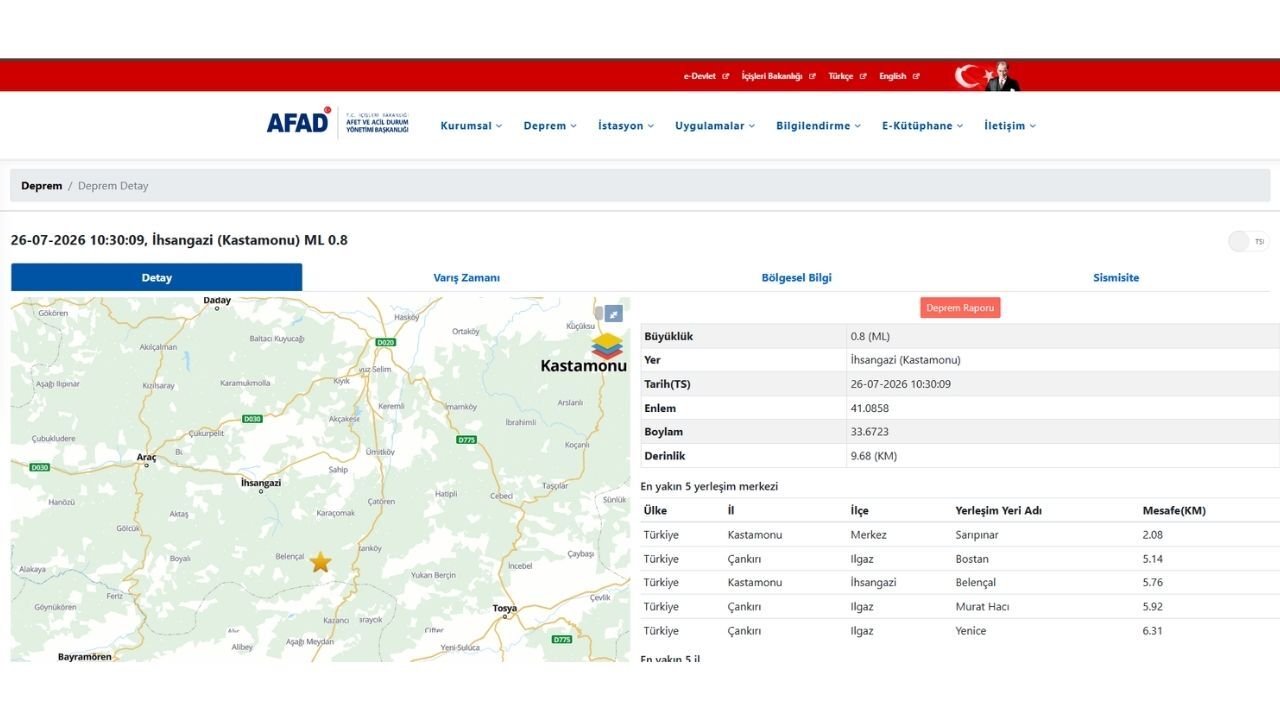Open the map layers stack icon
Viewport: 1280px width, 720px height.
coord(607,346)
